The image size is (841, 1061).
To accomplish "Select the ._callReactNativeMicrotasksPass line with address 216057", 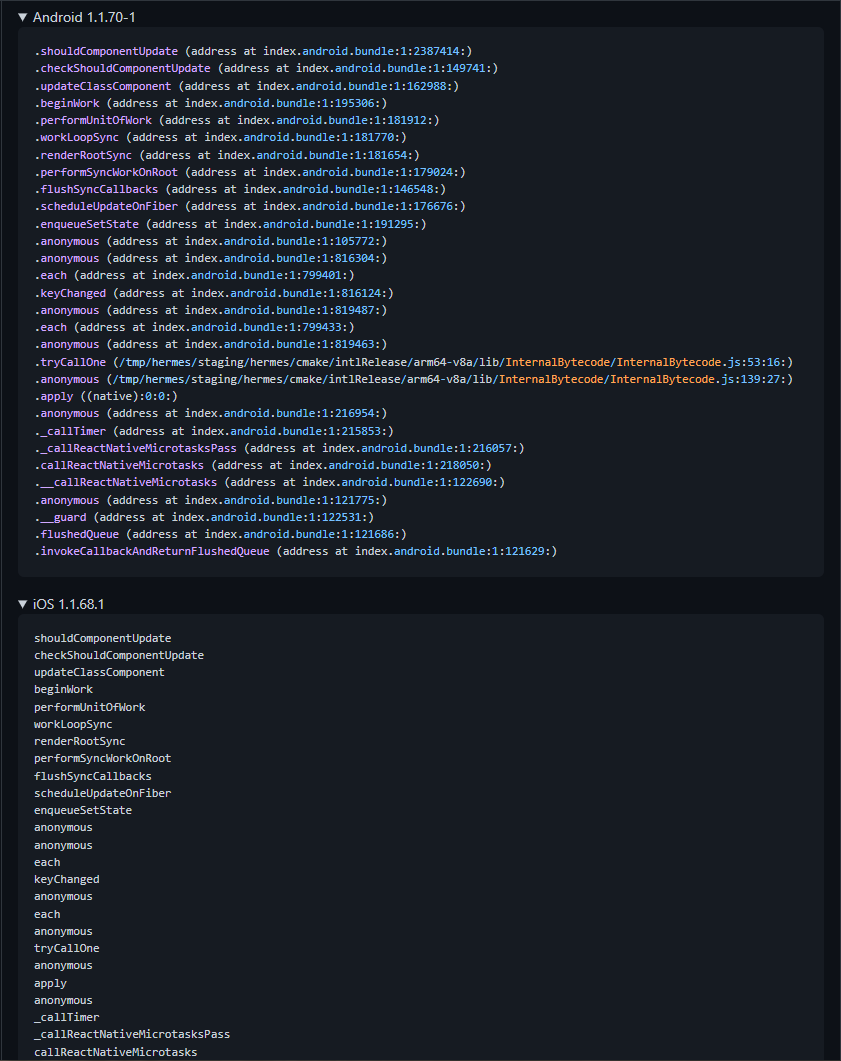I will [x=279, y=448].
